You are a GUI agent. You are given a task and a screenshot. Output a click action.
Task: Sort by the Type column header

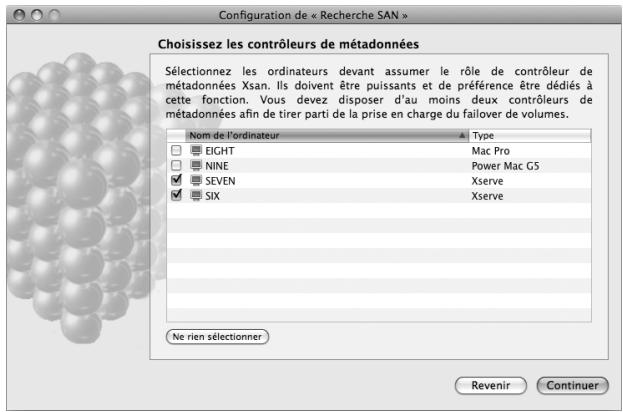point(530,135)
